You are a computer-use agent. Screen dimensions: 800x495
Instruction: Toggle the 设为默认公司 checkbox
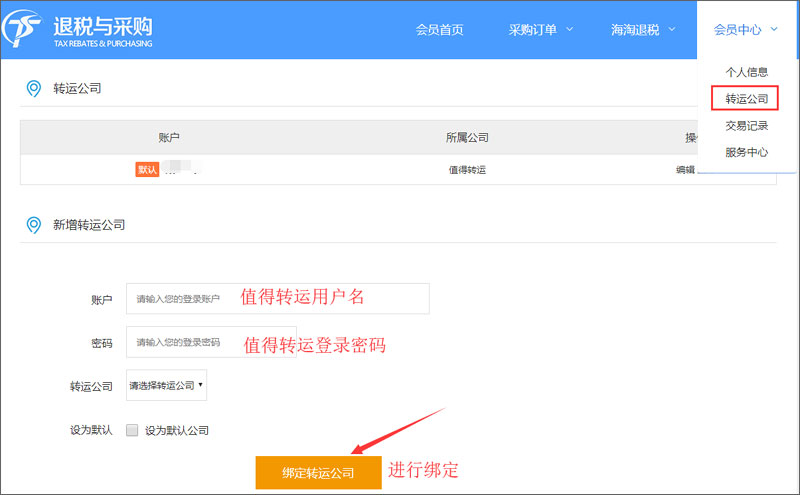pyautogui.click(x=132, y=431)
